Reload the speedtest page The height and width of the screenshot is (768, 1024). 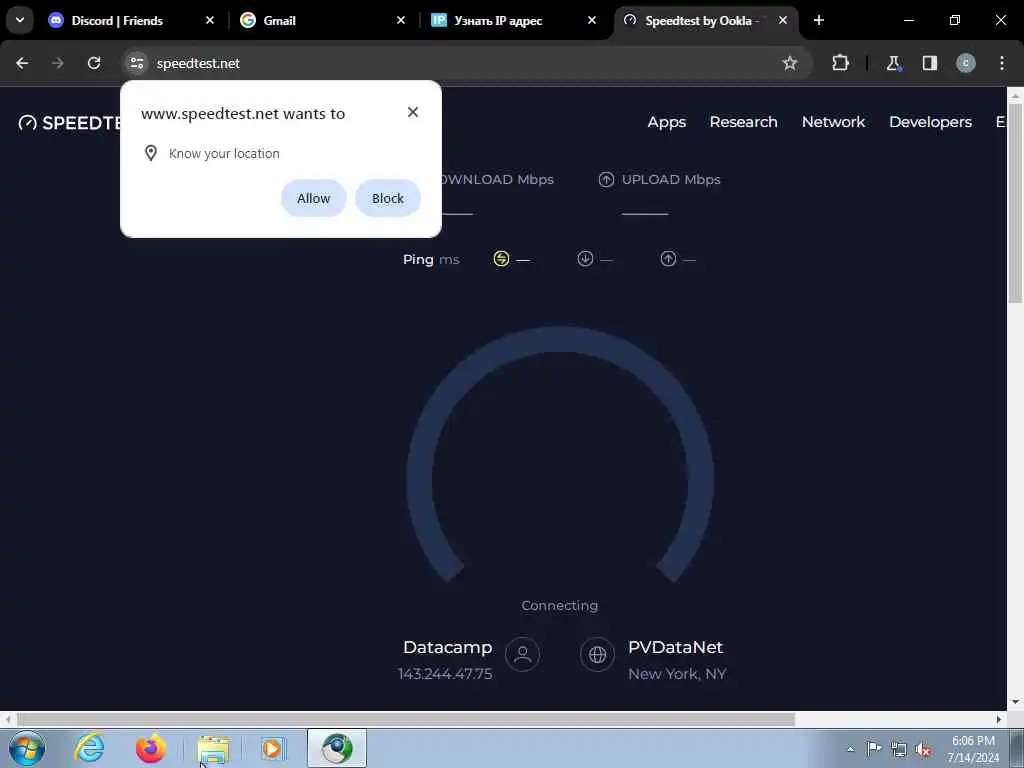pos(94,63)
